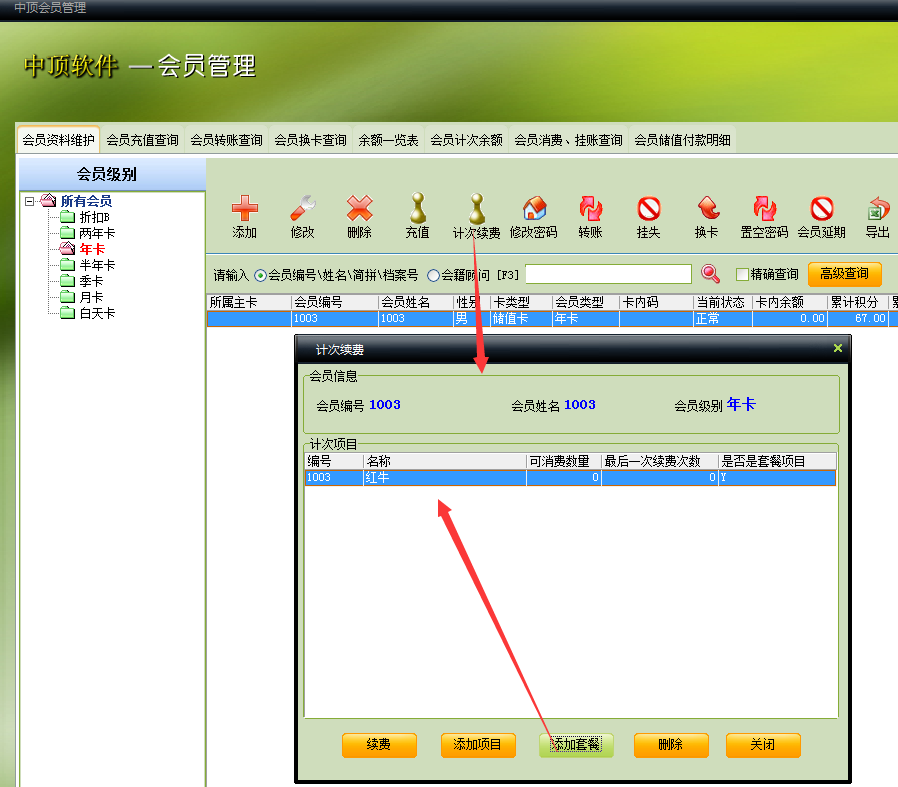
Task: Click 储值卡 cell in member row
Action: tap(521, 318)
